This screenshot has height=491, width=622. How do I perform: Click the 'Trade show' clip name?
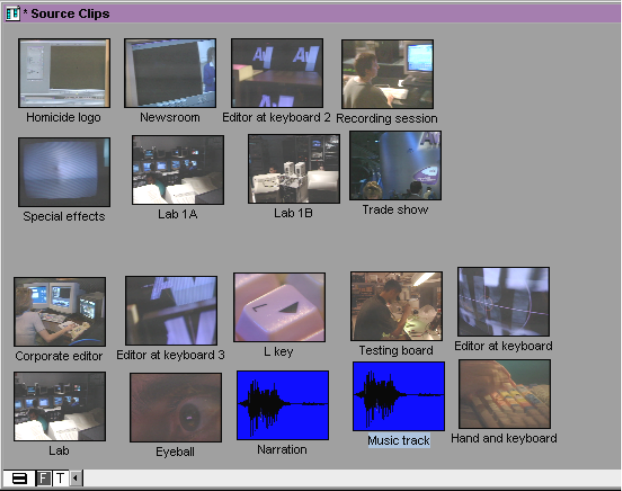[x=395, y=209]
